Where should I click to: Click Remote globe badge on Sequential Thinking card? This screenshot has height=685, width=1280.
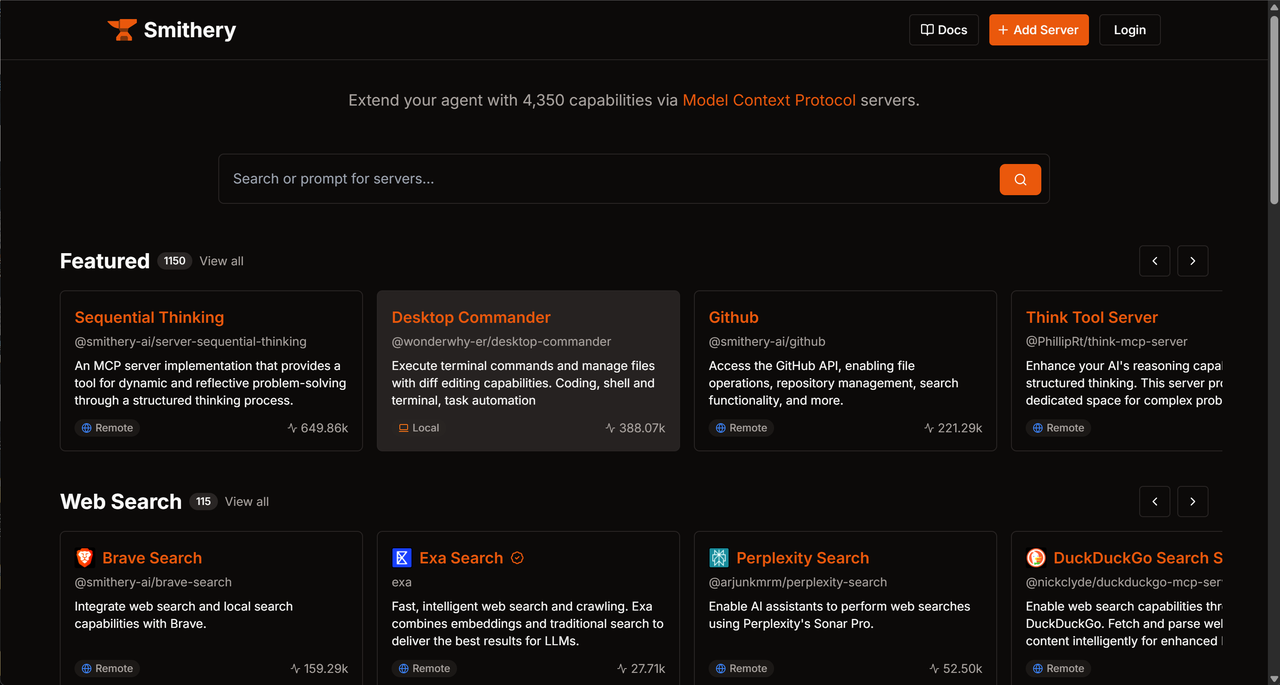click(107, 428)
